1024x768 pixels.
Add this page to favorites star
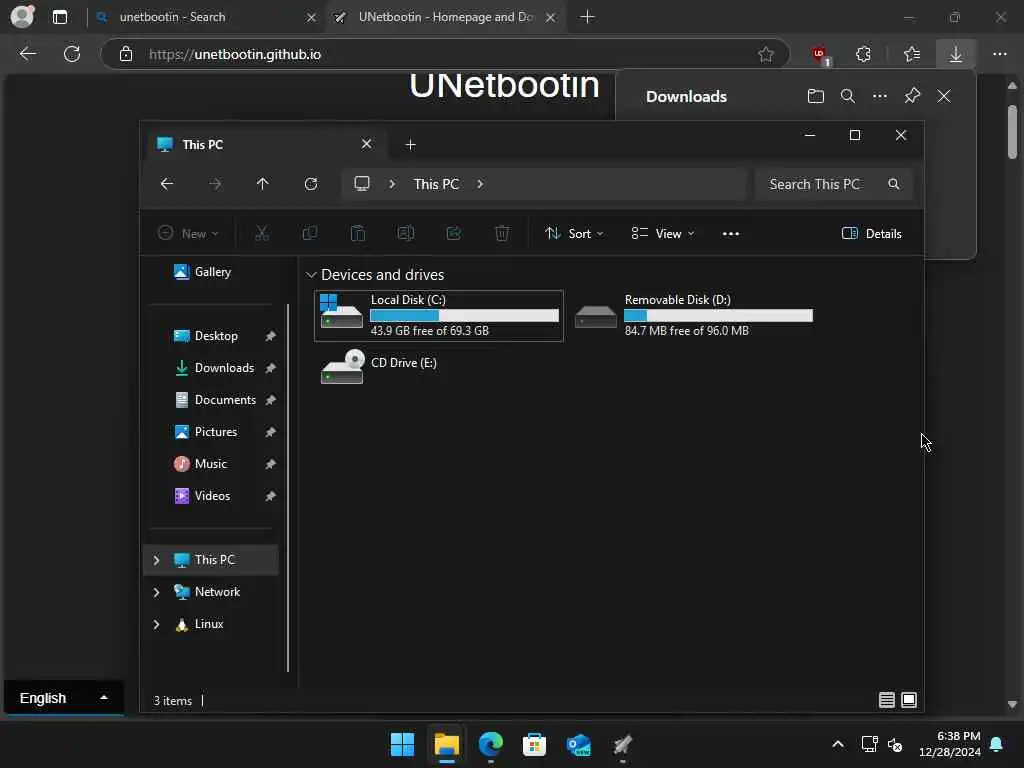(x=766, y=54)
